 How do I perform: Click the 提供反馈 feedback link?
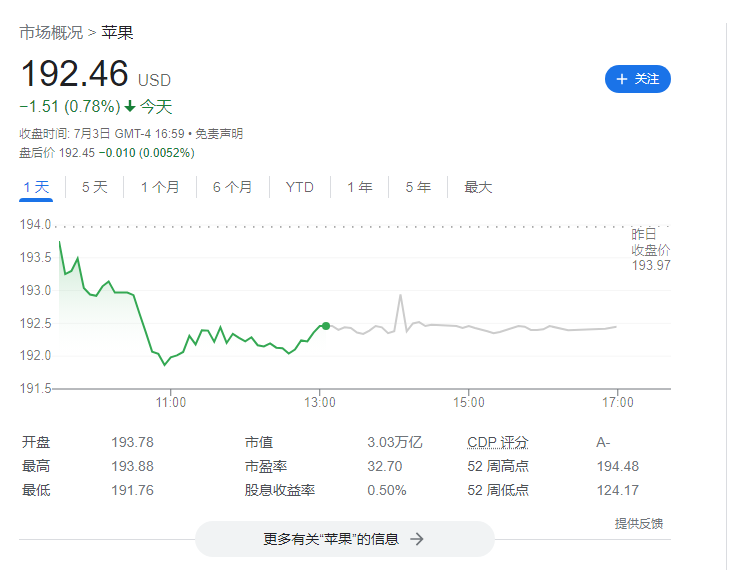pos(638,523)
